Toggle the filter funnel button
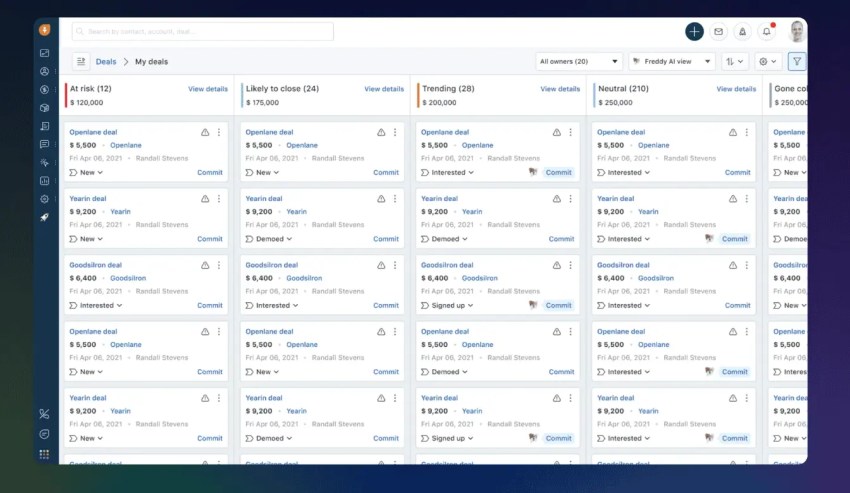The width and height of the screenshot is (850, 493). (797, 61)
